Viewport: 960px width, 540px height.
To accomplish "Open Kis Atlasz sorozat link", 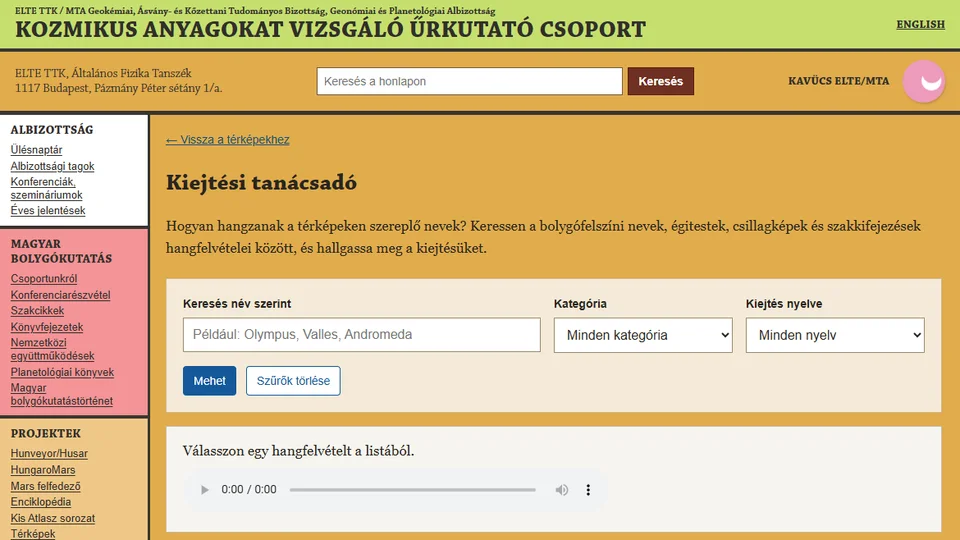I will pos(53,519).
